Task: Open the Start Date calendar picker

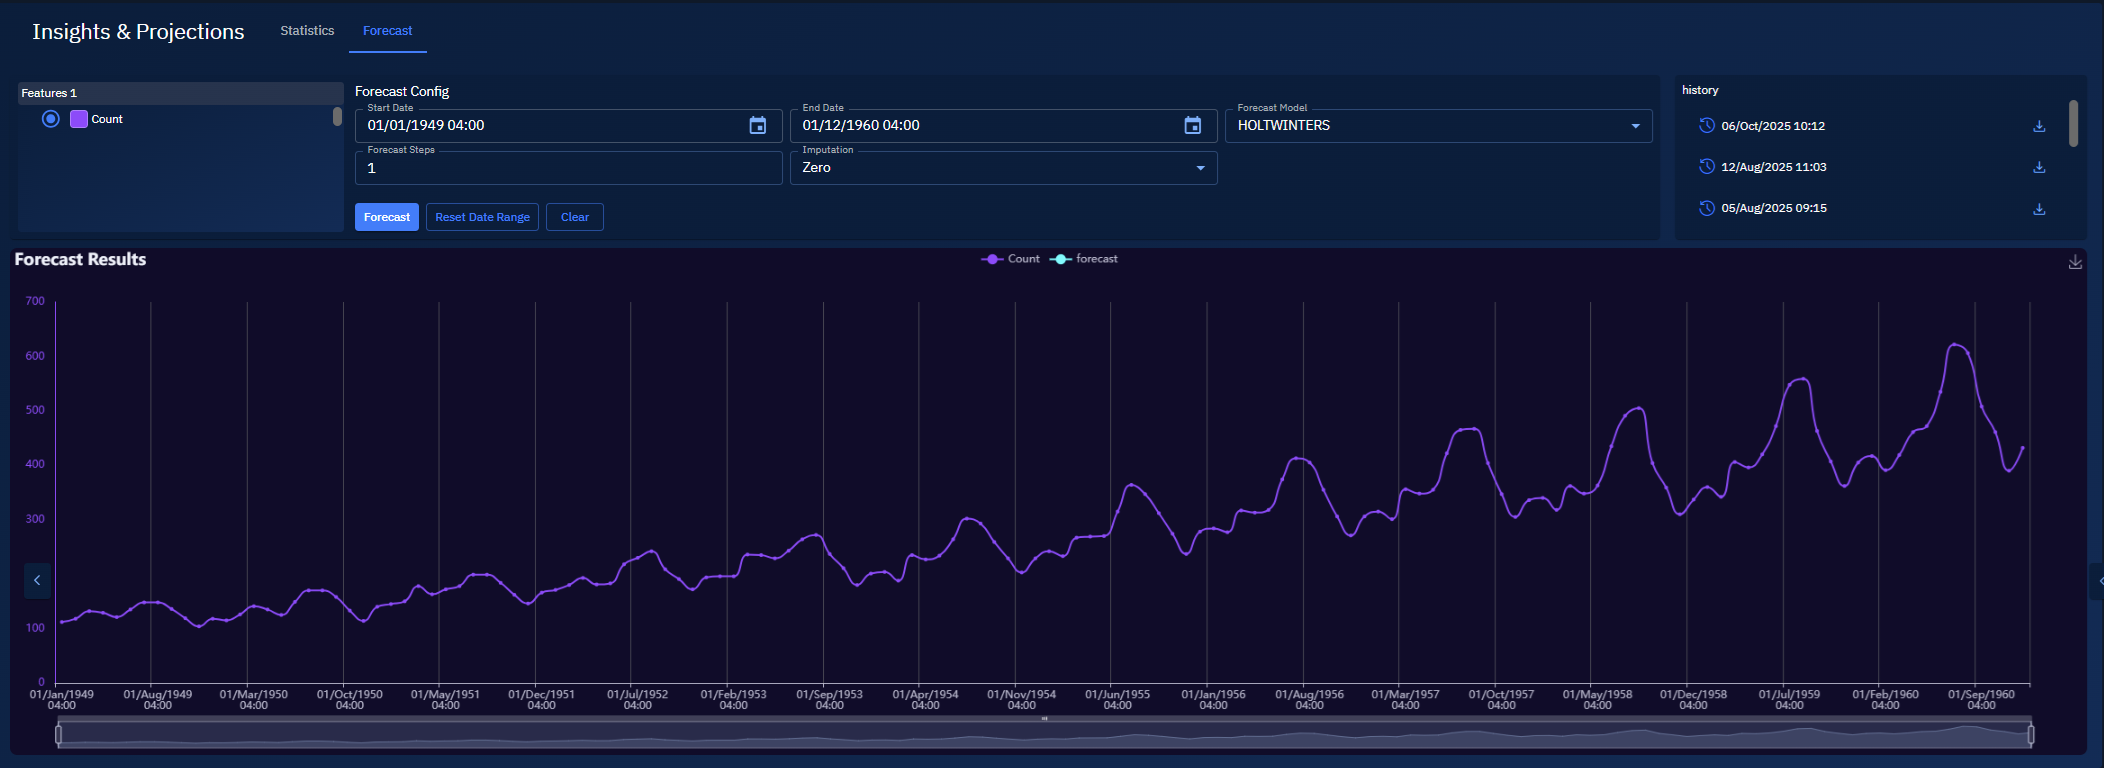Action: 758,125
